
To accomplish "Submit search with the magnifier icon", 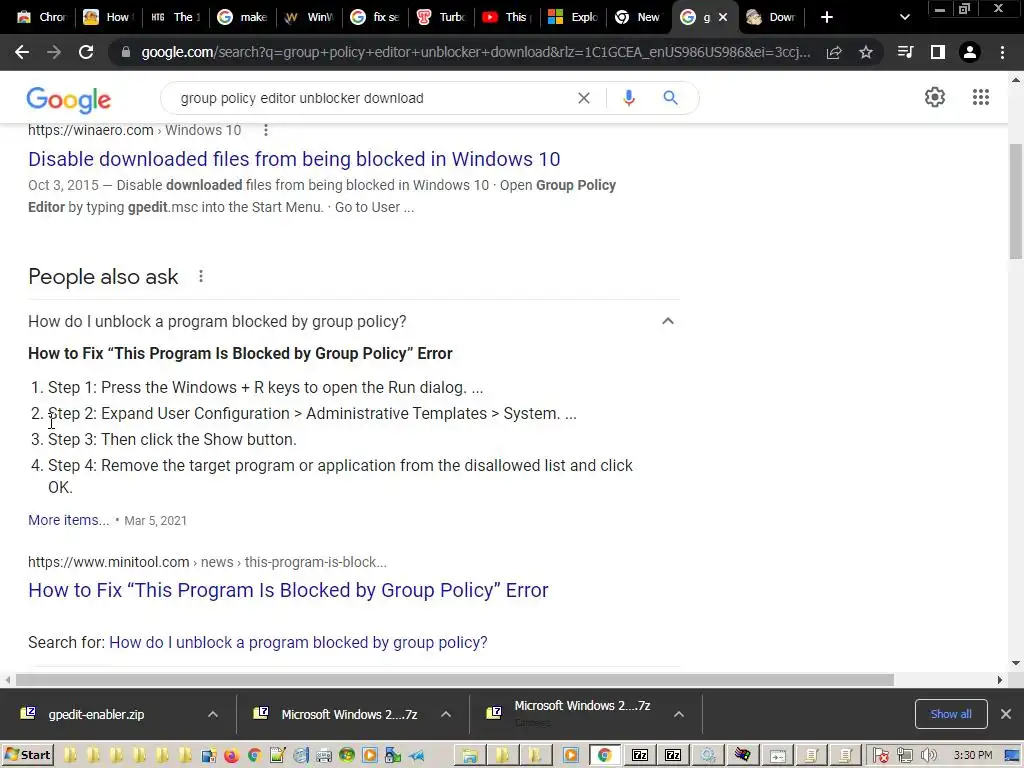I will [670, 98].
